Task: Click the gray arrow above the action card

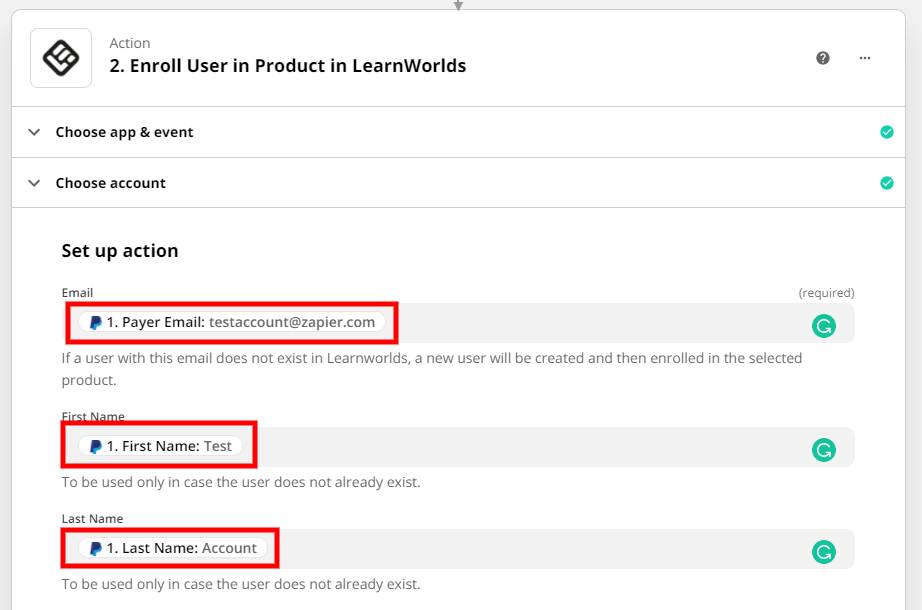Action: [x=458, y=5]
